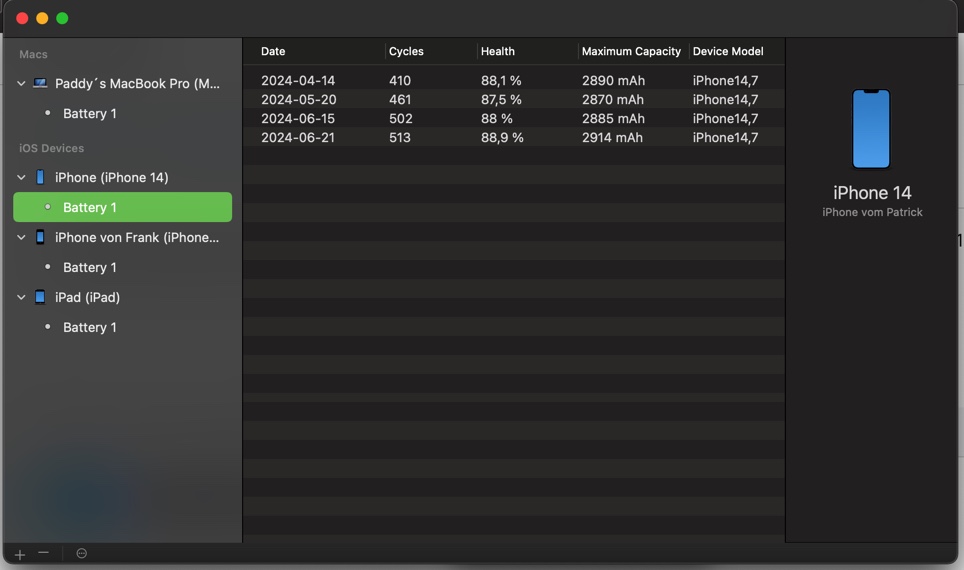
Task: Click the minus button to remove item
Action: tap(44, 553)
